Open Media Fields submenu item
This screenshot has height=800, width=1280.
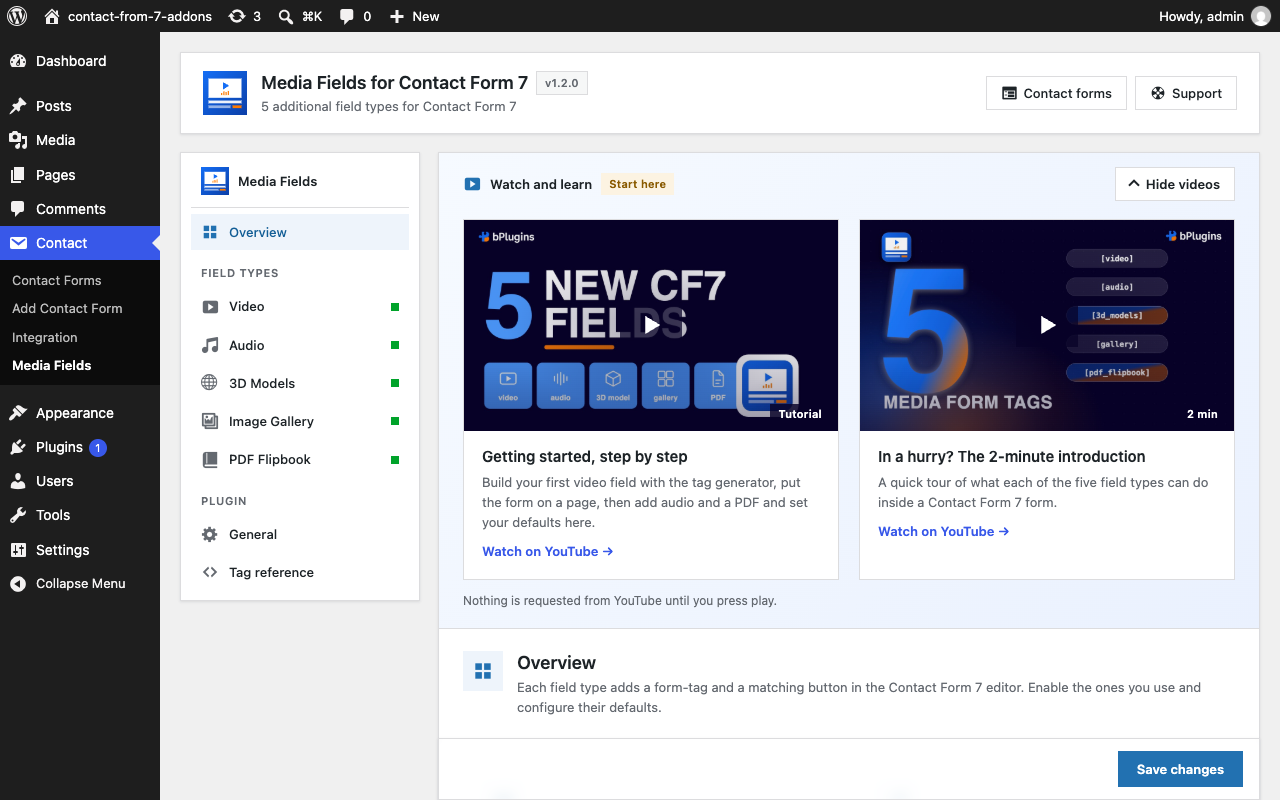point(52,366)
